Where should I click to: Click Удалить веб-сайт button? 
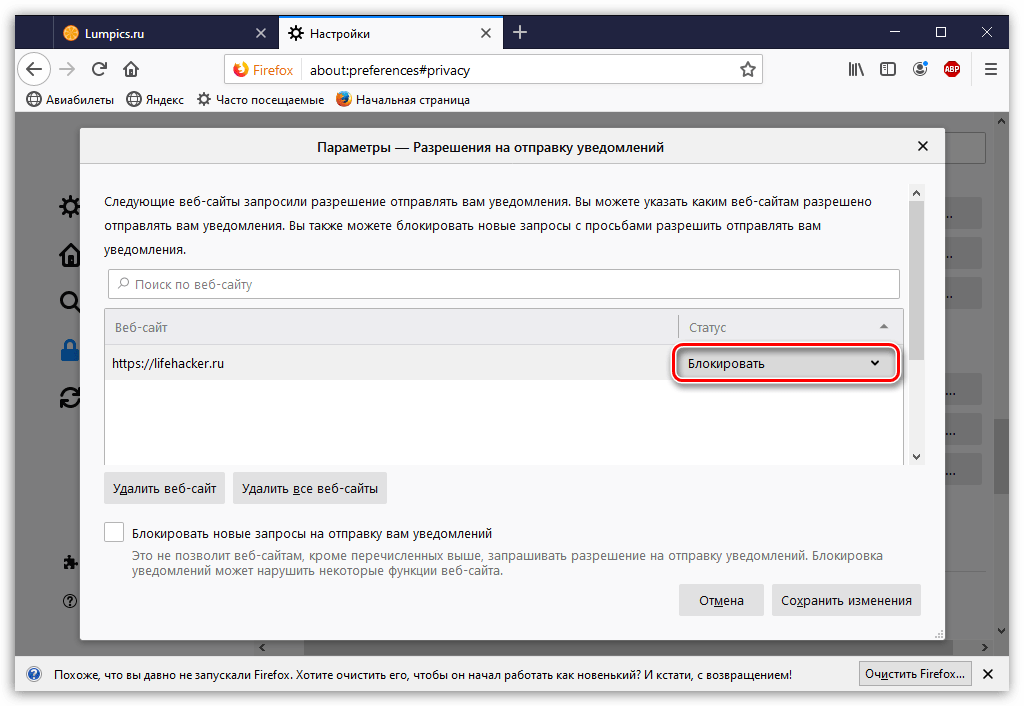(165, 489)
